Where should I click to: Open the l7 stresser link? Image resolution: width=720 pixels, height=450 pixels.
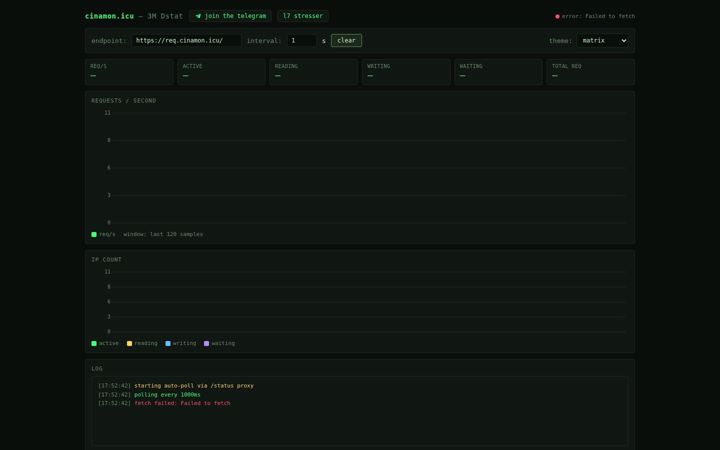(303, 16)
